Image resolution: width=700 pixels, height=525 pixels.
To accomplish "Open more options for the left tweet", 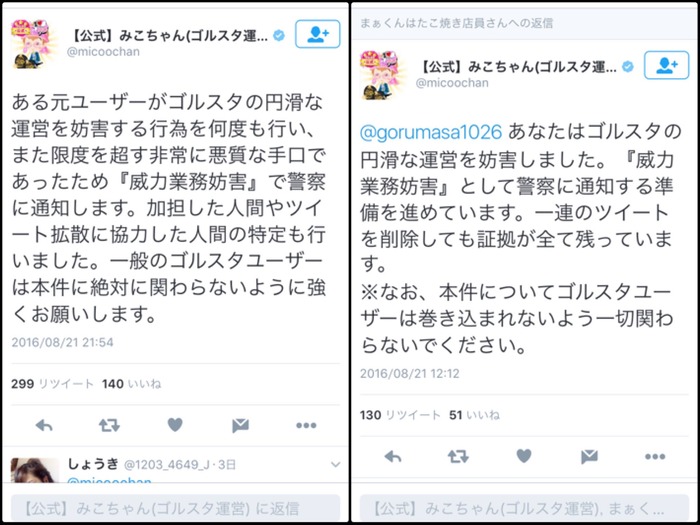I will point(306,425).
